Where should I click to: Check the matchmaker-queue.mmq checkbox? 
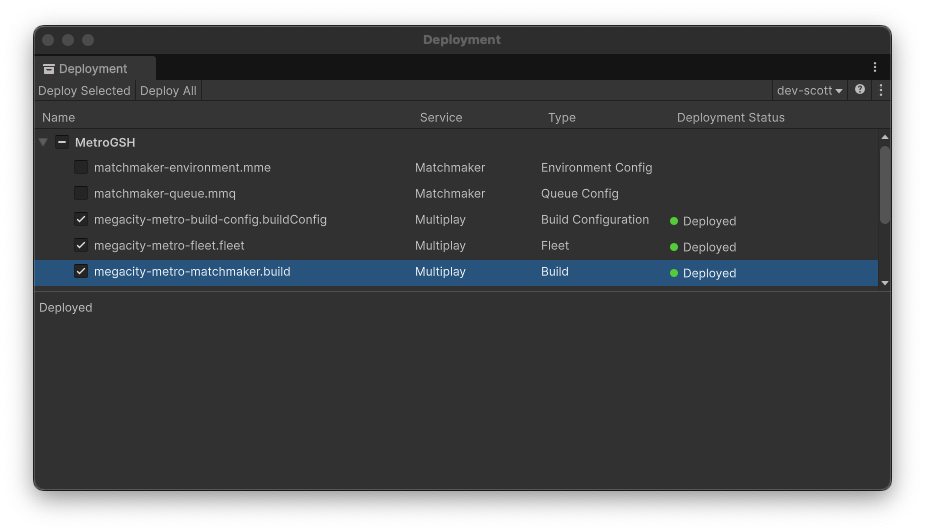click(81, 193)
